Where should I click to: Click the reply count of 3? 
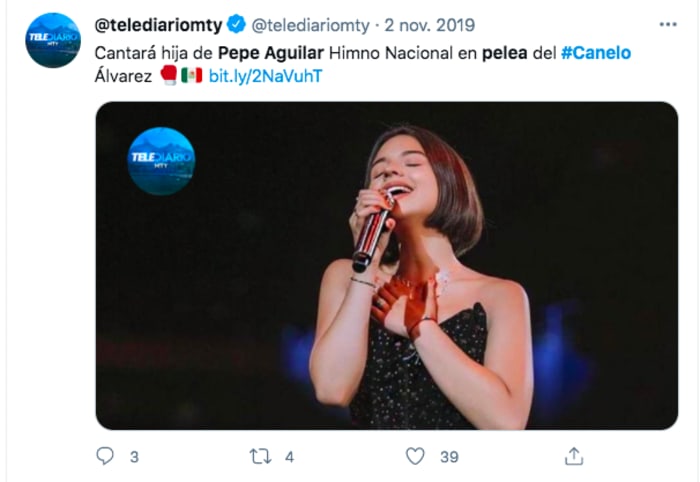click(134, 457)
